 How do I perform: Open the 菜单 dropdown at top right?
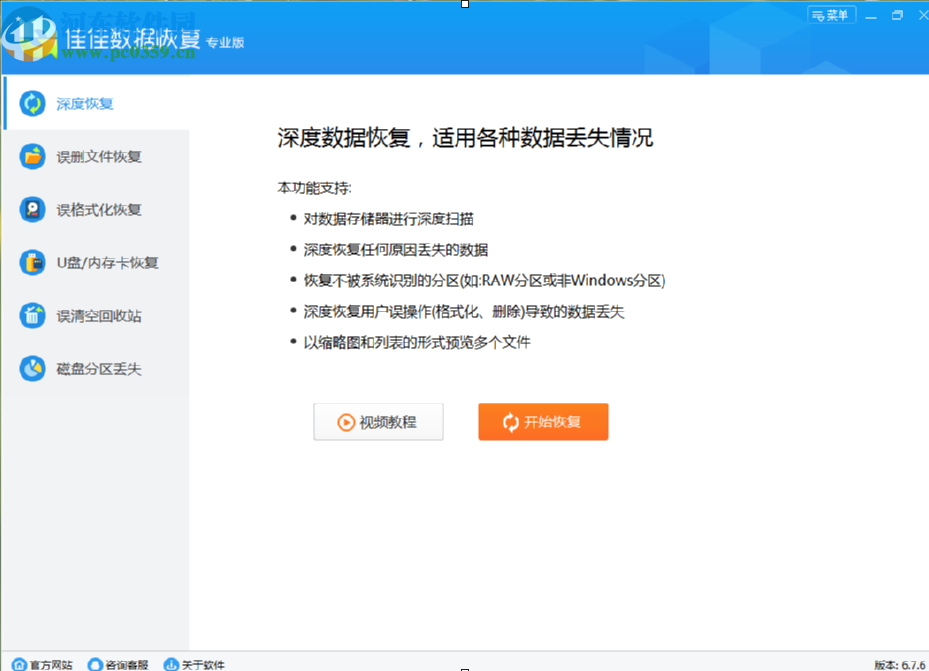[x=831, y=15]
